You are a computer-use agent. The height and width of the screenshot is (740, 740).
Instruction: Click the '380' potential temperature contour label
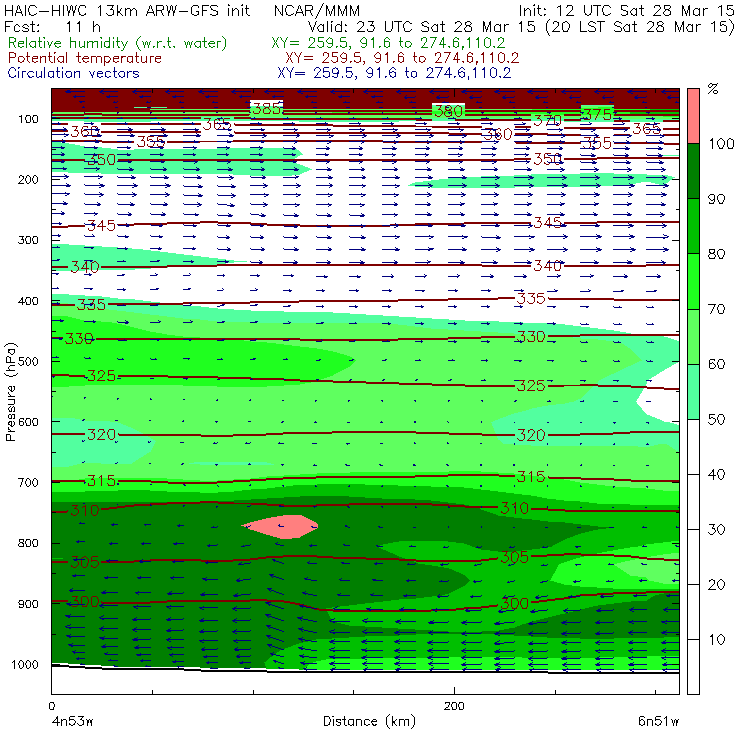coord(448,111)
